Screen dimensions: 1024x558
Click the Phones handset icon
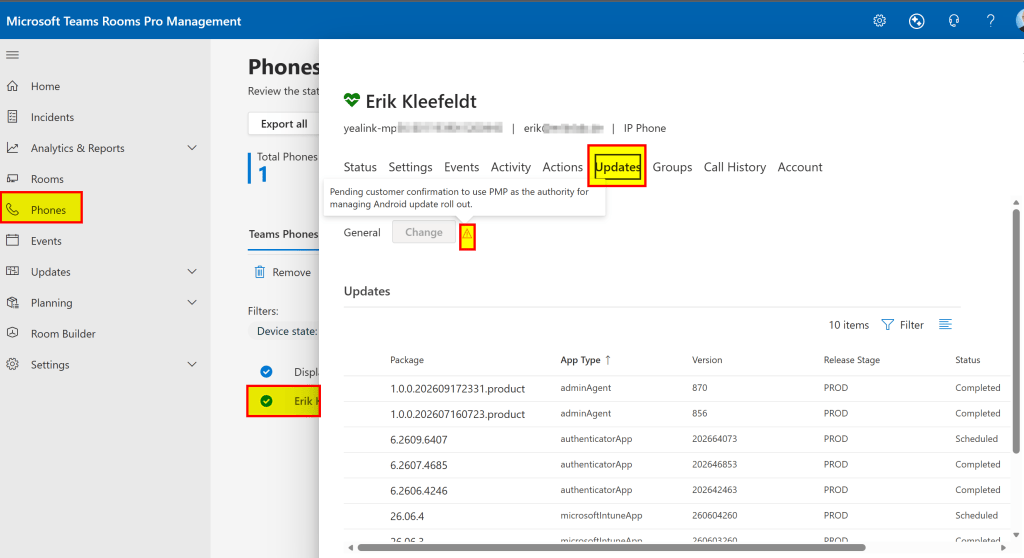(x=12, y=209)
